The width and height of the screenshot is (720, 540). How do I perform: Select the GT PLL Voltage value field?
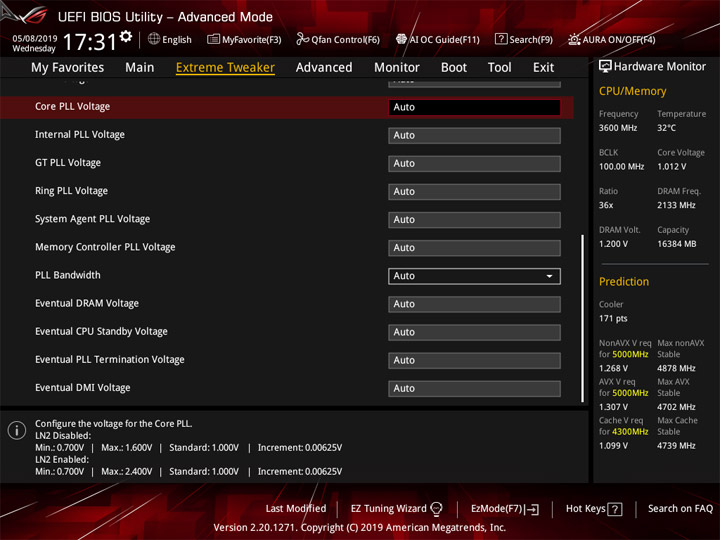pyautogui.click(x=474, y=163)
